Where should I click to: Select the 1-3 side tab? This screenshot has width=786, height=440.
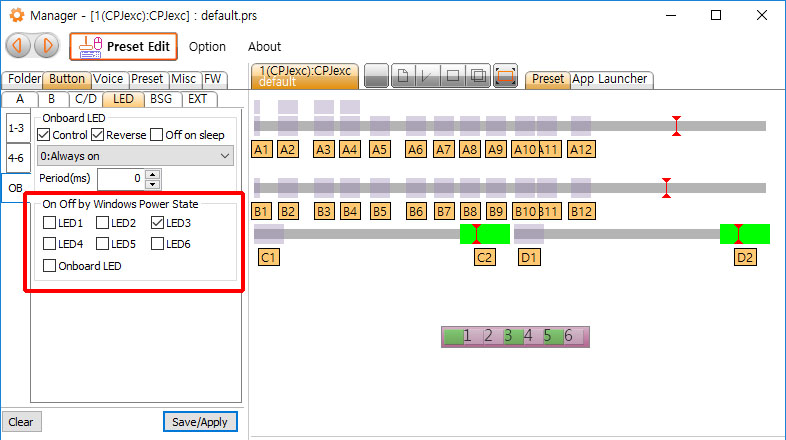pyautogui.click(x=17, y=128)
